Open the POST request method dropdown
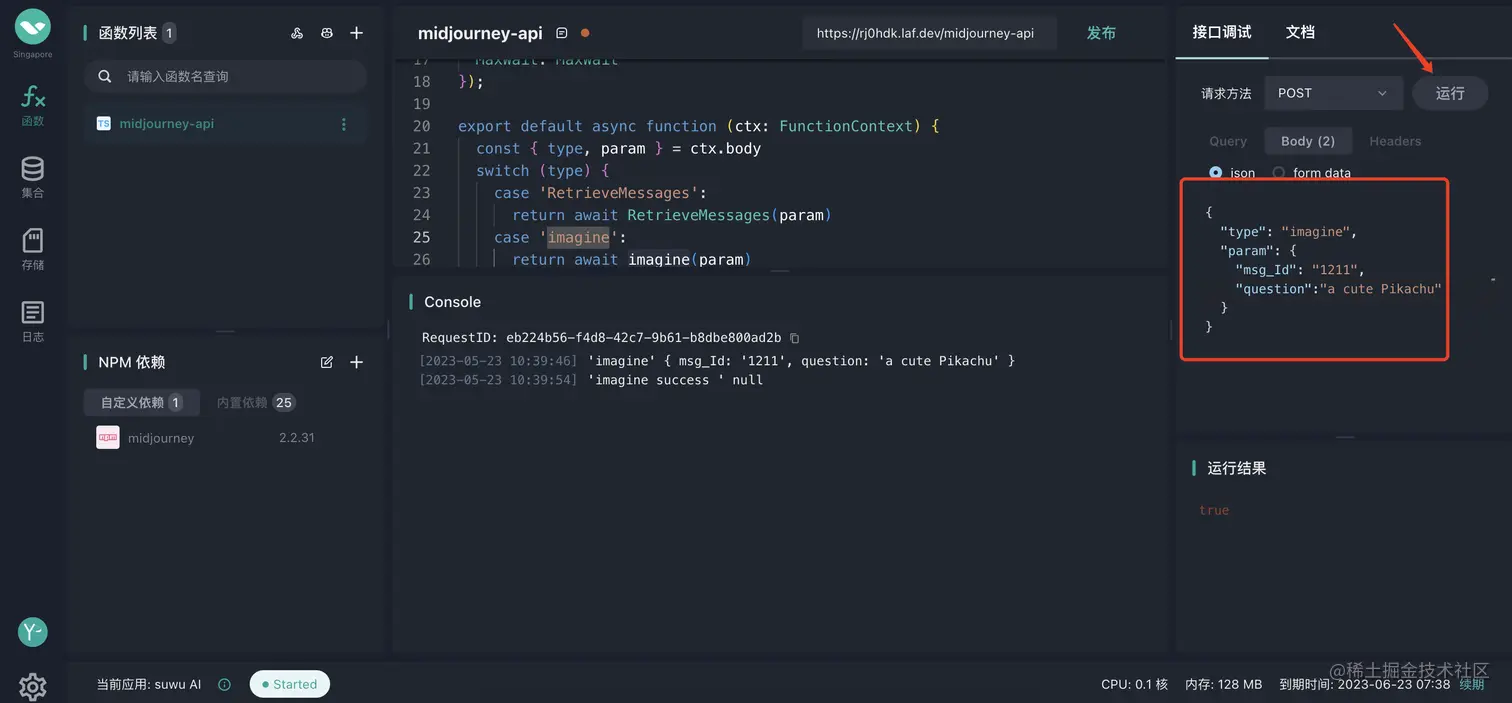 (1333, 93)
